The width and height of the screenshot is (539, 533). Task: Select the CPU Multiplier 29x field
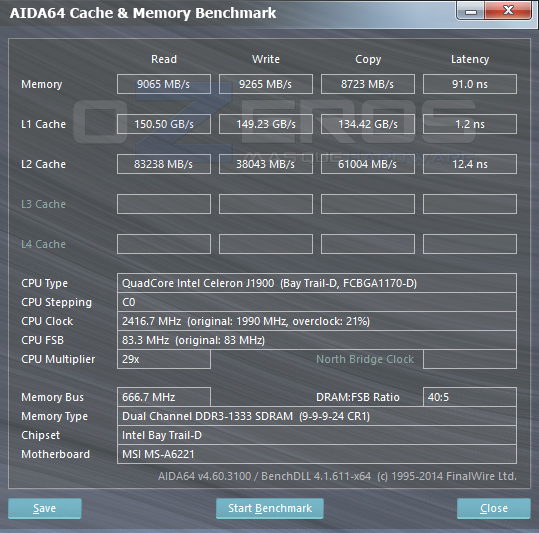click(x=164, y=359)
